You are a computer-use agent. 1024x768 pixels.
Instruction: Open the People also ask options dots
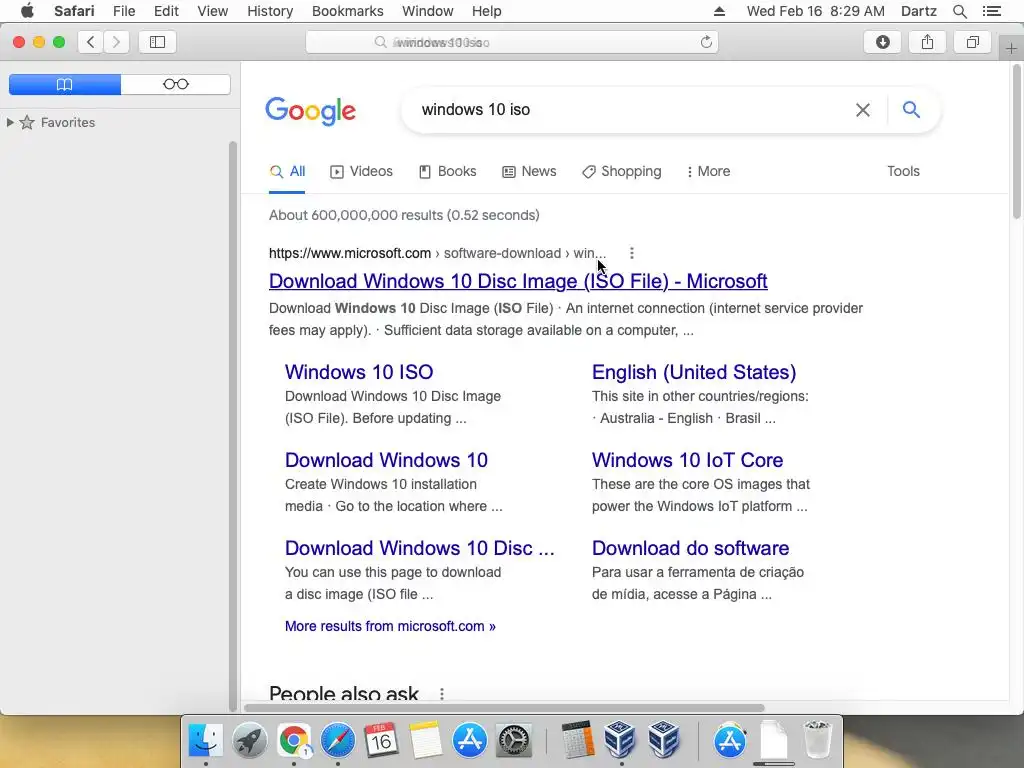point(442,694)
